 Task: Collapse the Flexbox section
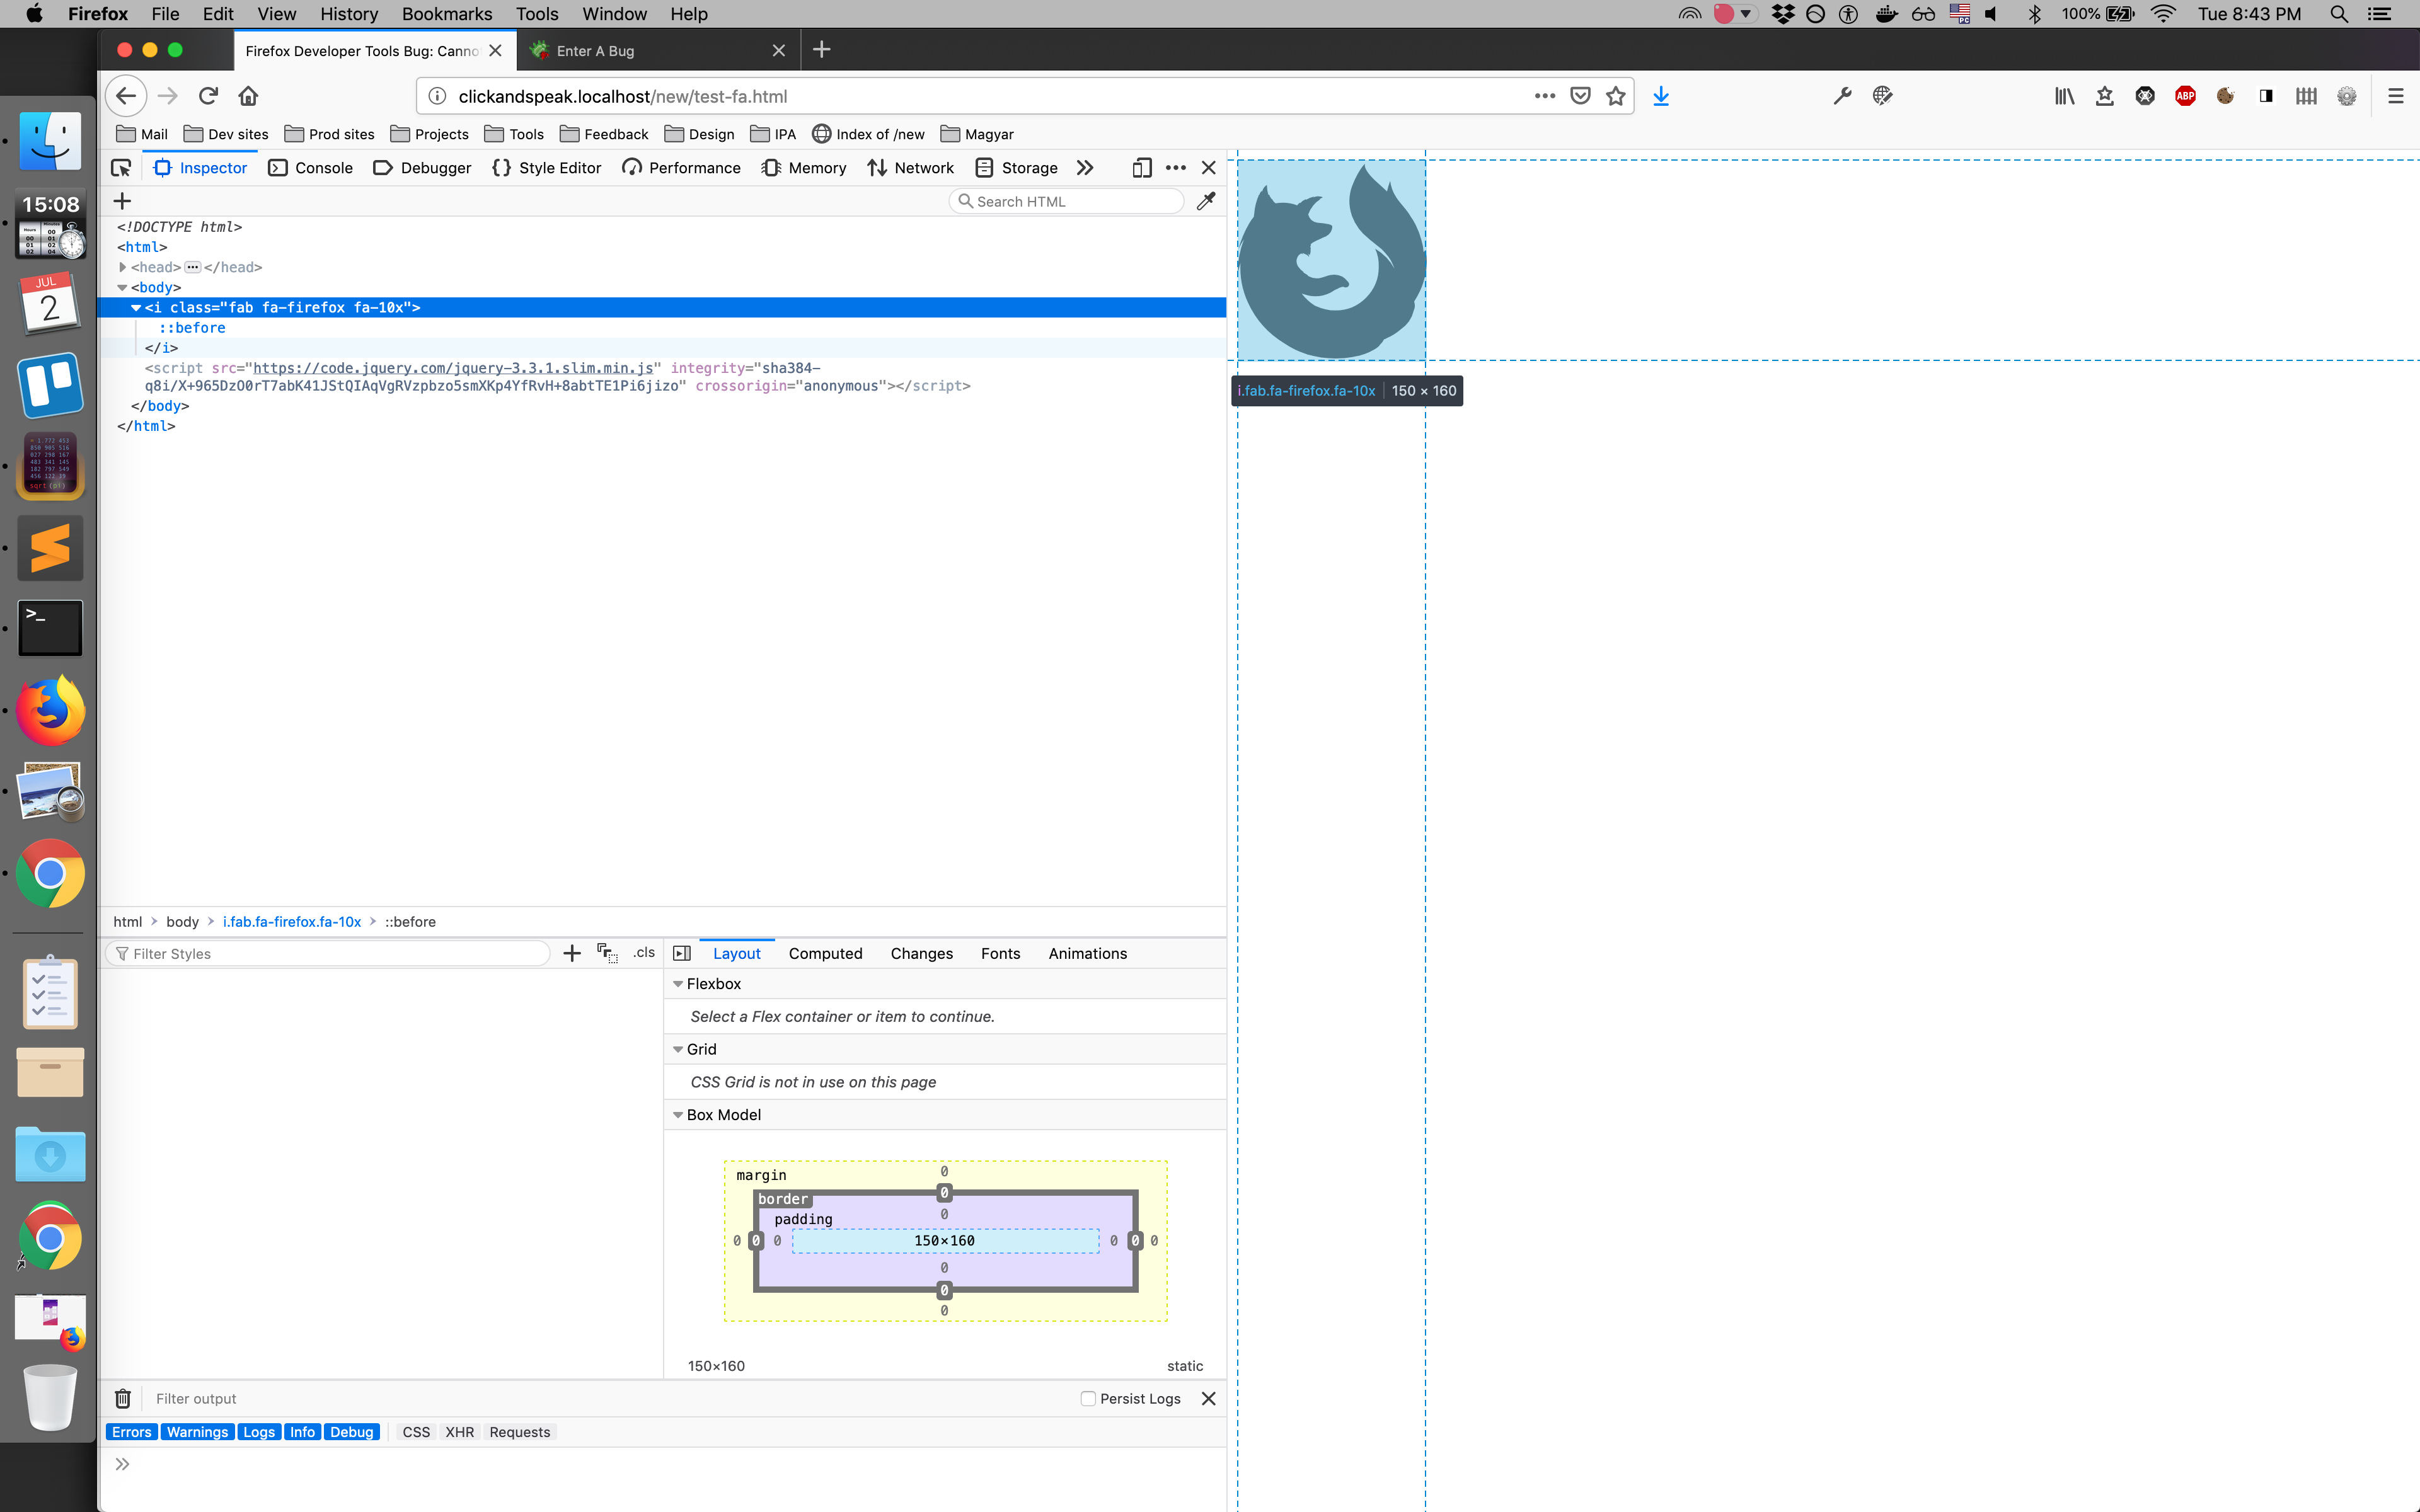(x=679, y=983)
